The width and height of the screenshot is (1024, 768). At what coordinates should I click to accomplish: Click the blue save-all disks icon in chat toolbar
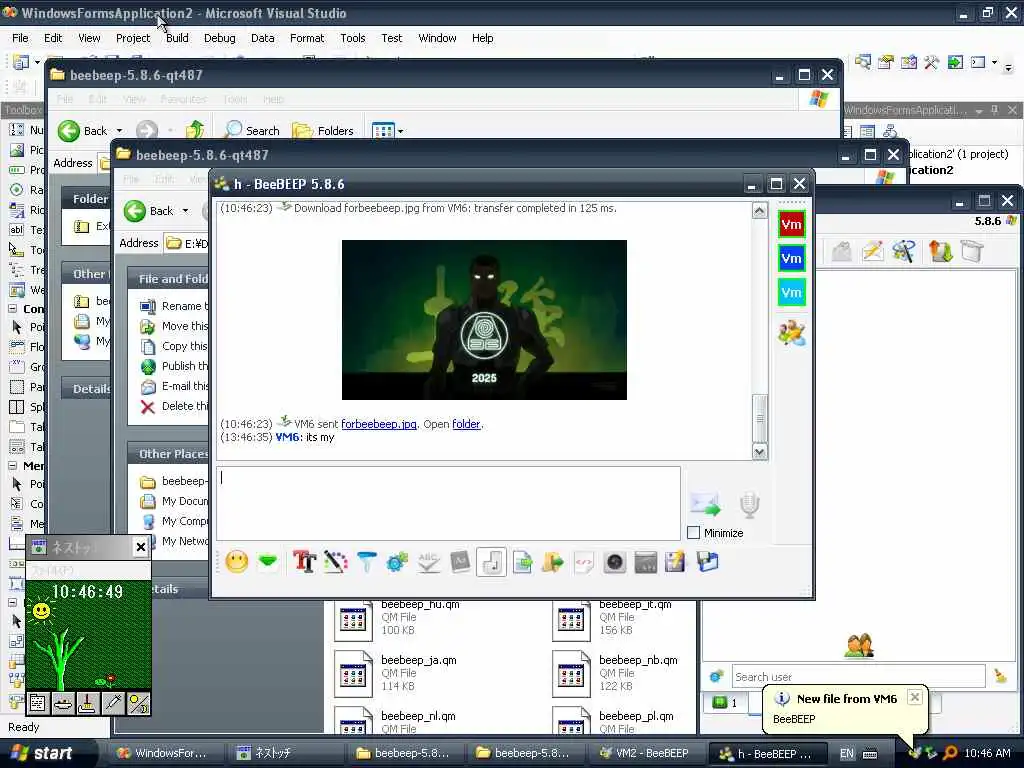click(x=707, y=562)
